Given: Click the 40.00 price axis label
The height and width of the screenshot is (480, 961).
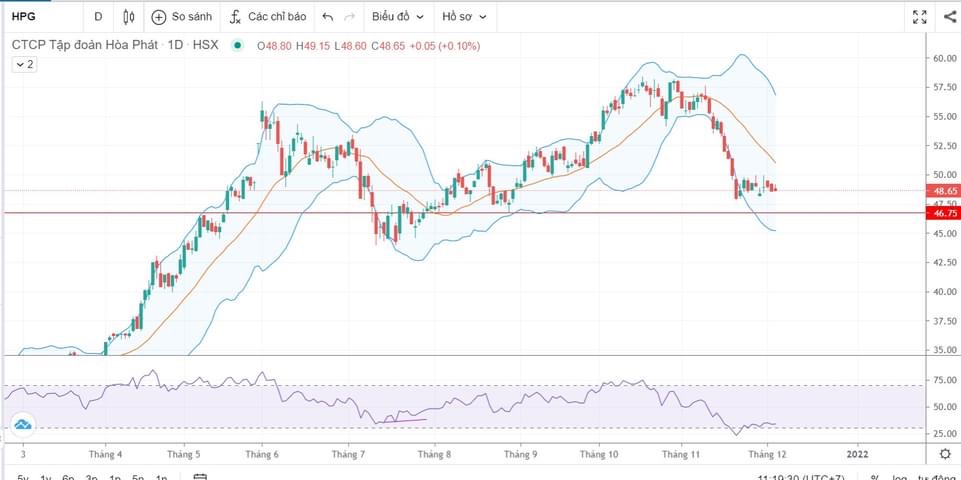Looking at the screenshot, I should (x=944, y=292).
